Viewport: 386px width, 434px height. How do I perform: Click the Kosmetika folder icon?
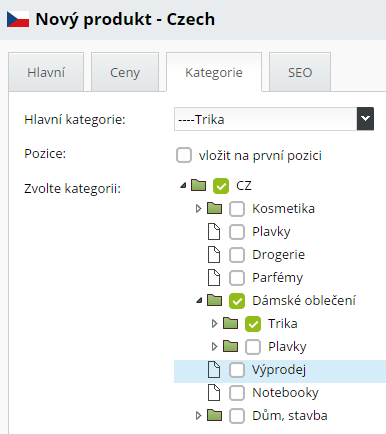[214, 208]
